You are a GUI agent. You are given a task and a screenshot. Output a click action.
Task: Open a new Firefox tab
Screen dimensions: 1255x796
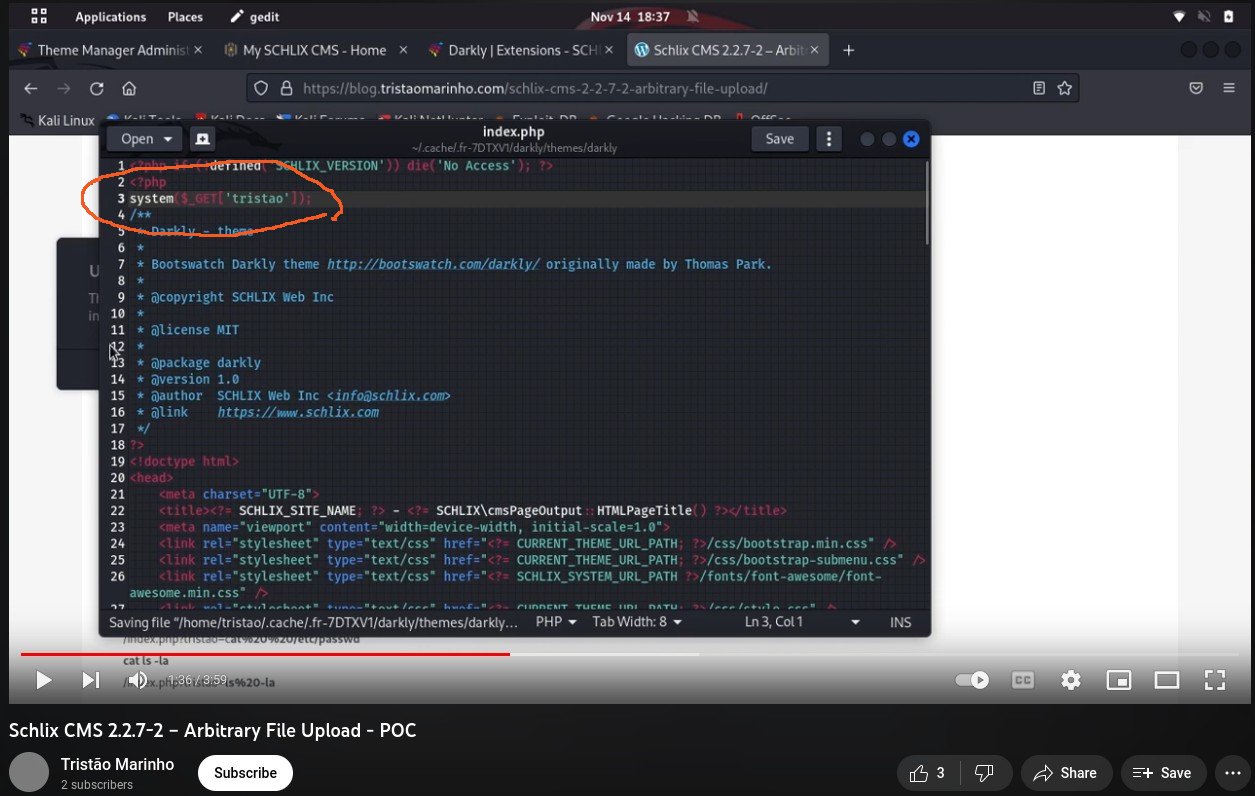(x=848, y=50)
